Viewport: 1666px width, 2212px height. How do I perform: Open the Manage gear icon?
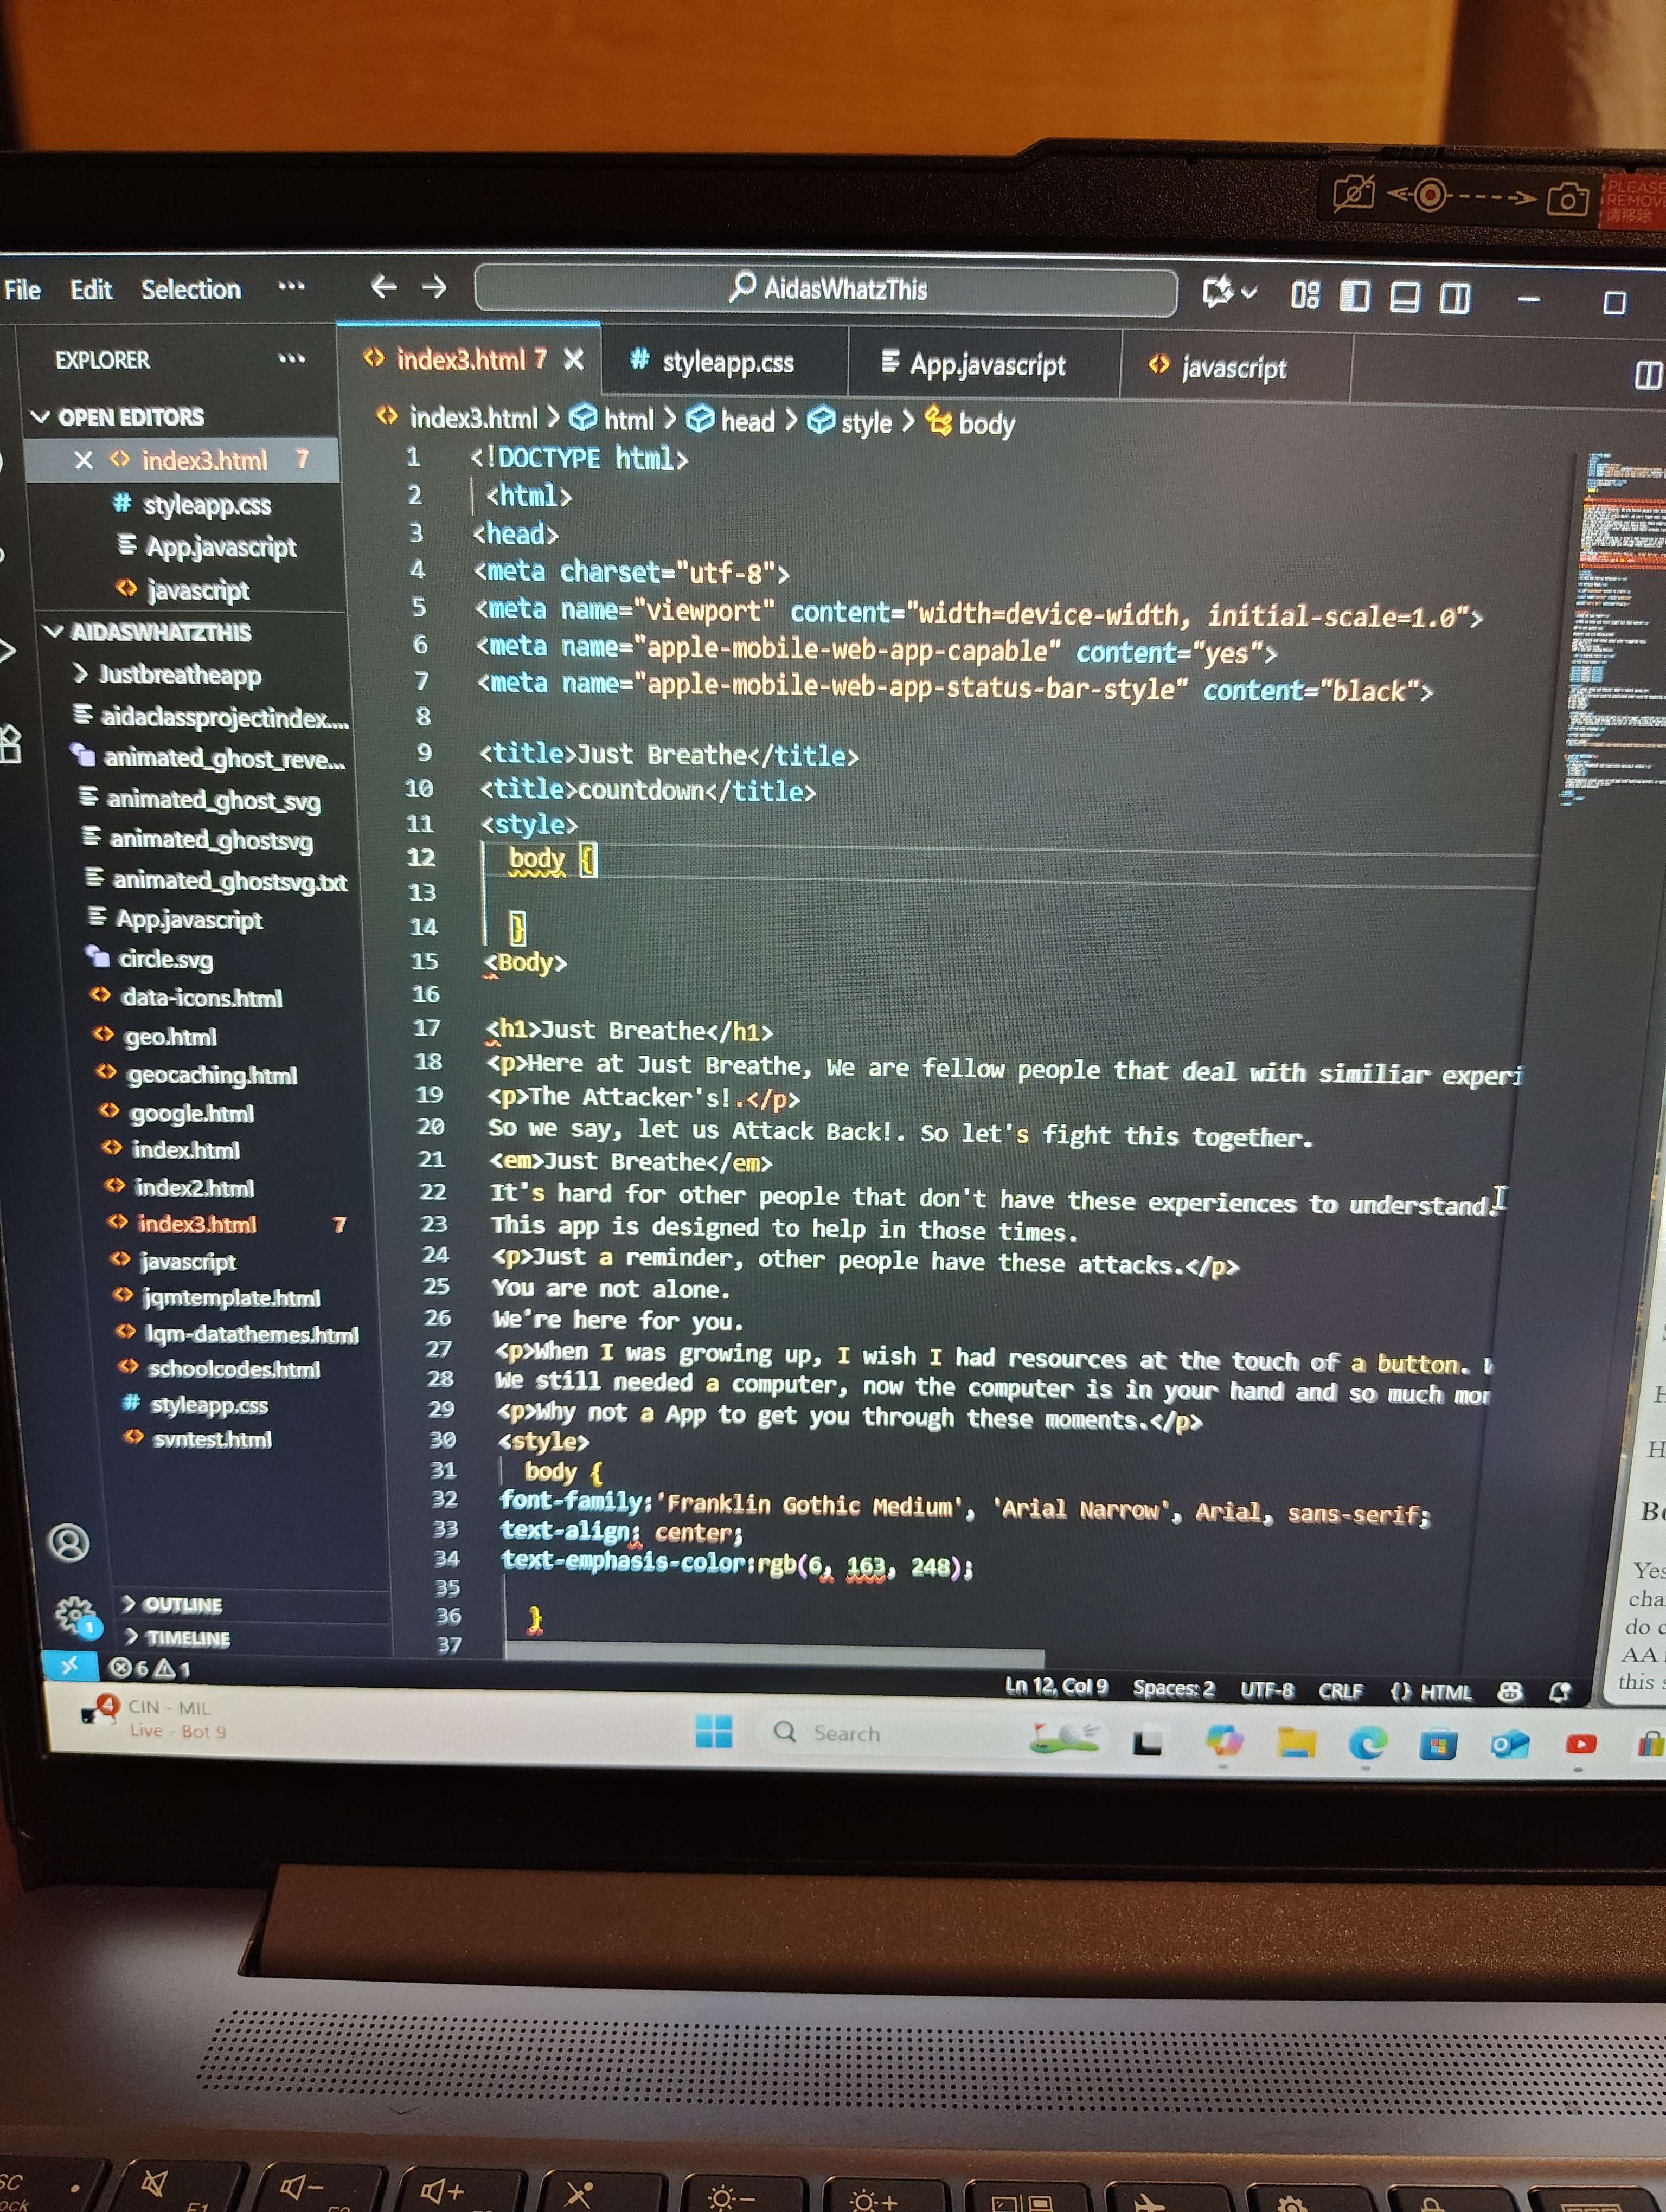[x=74, y=1613]
